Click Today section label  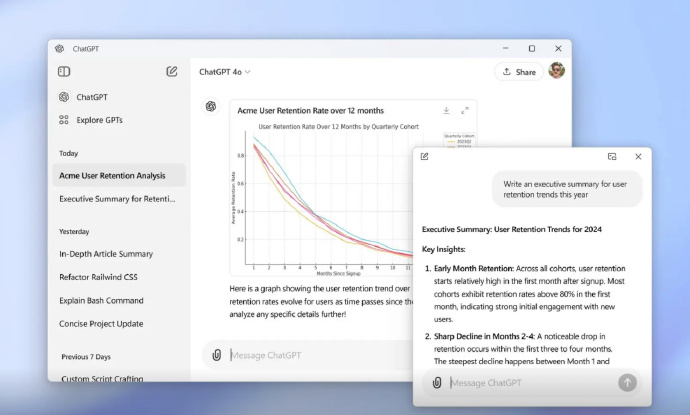coord(69,154)
